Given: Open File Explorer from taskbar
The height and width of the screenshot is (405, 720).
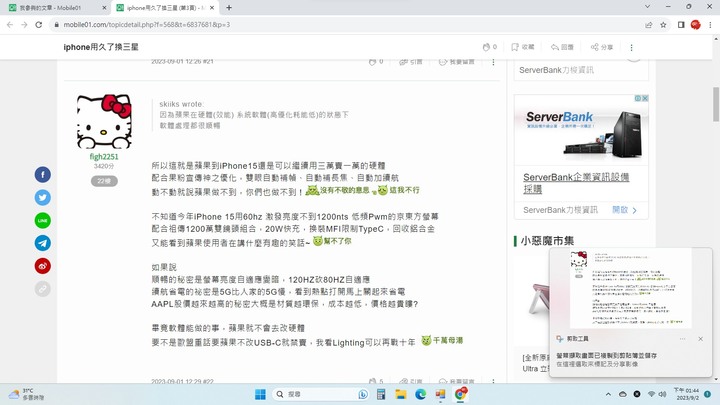Looking at the screenshot, I should [401, 394].
